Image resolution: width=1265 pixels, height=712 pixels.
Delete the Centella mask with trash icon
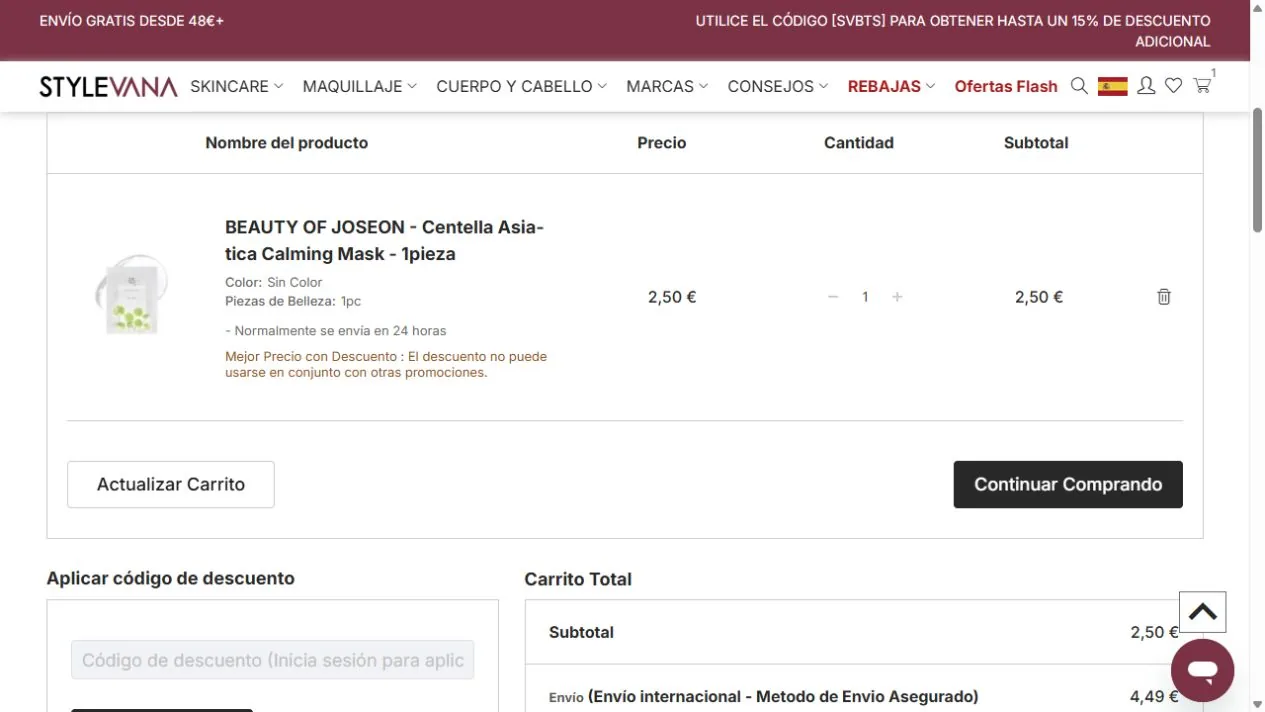coord(1164,297)
